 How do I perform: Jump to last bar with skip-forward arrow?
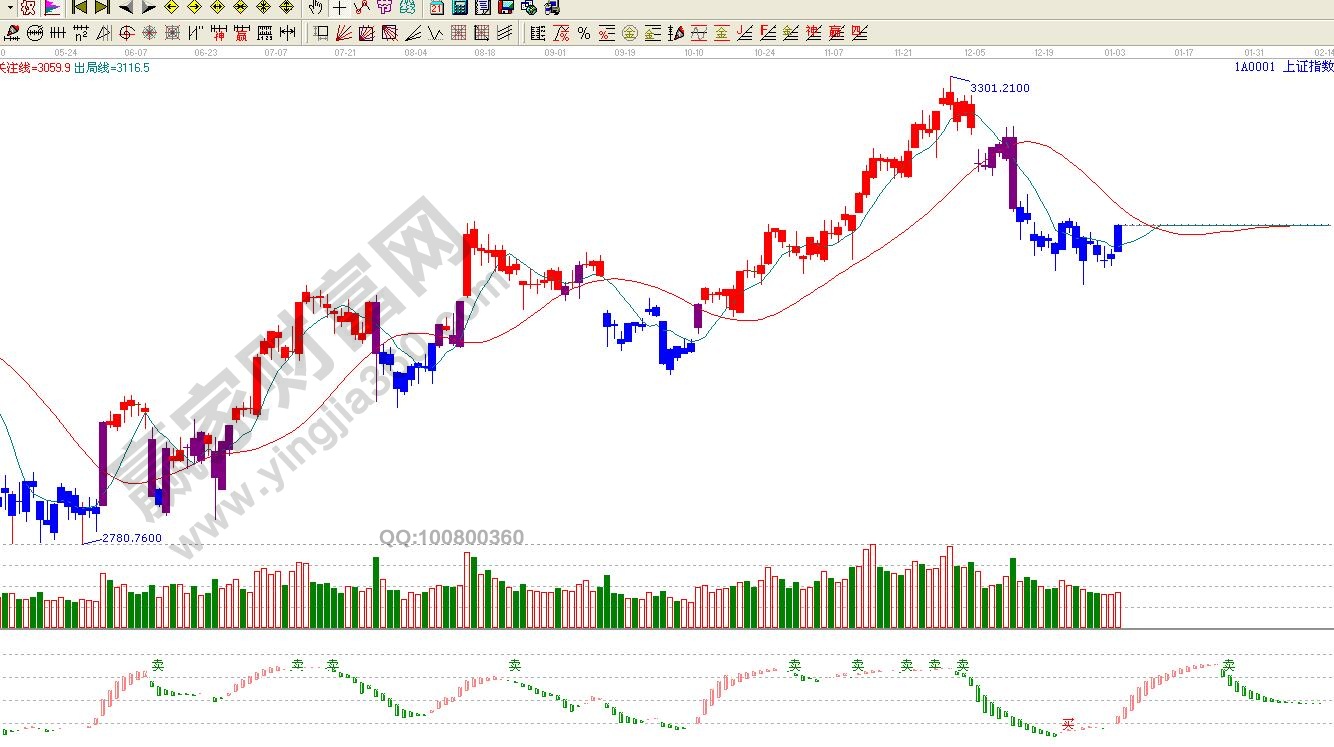point(101,8)
